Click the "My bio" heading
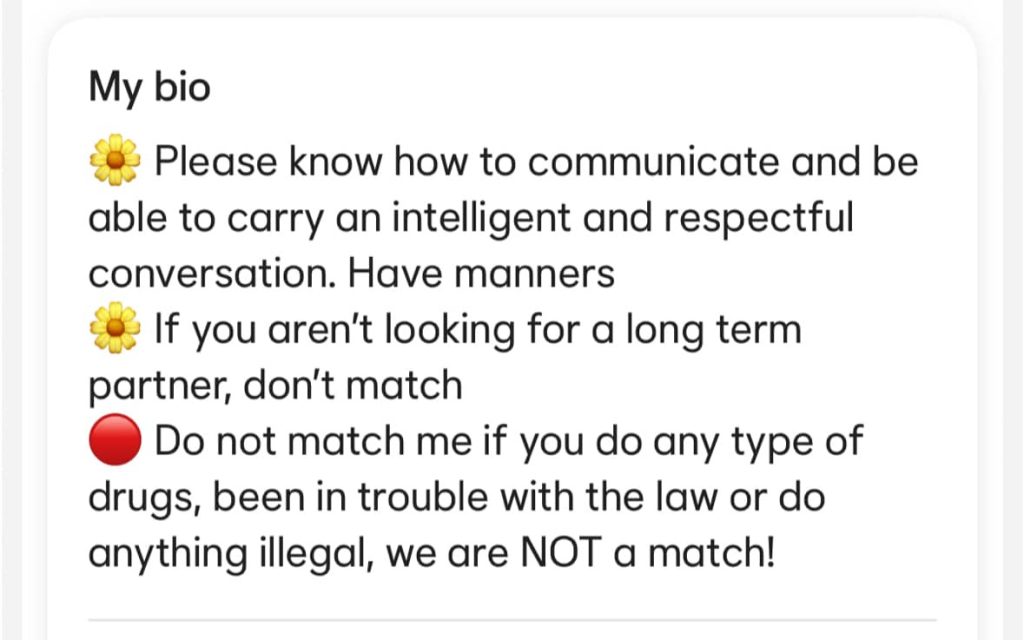The width and height of the screenshot is (1024, 640). [150, 87]
